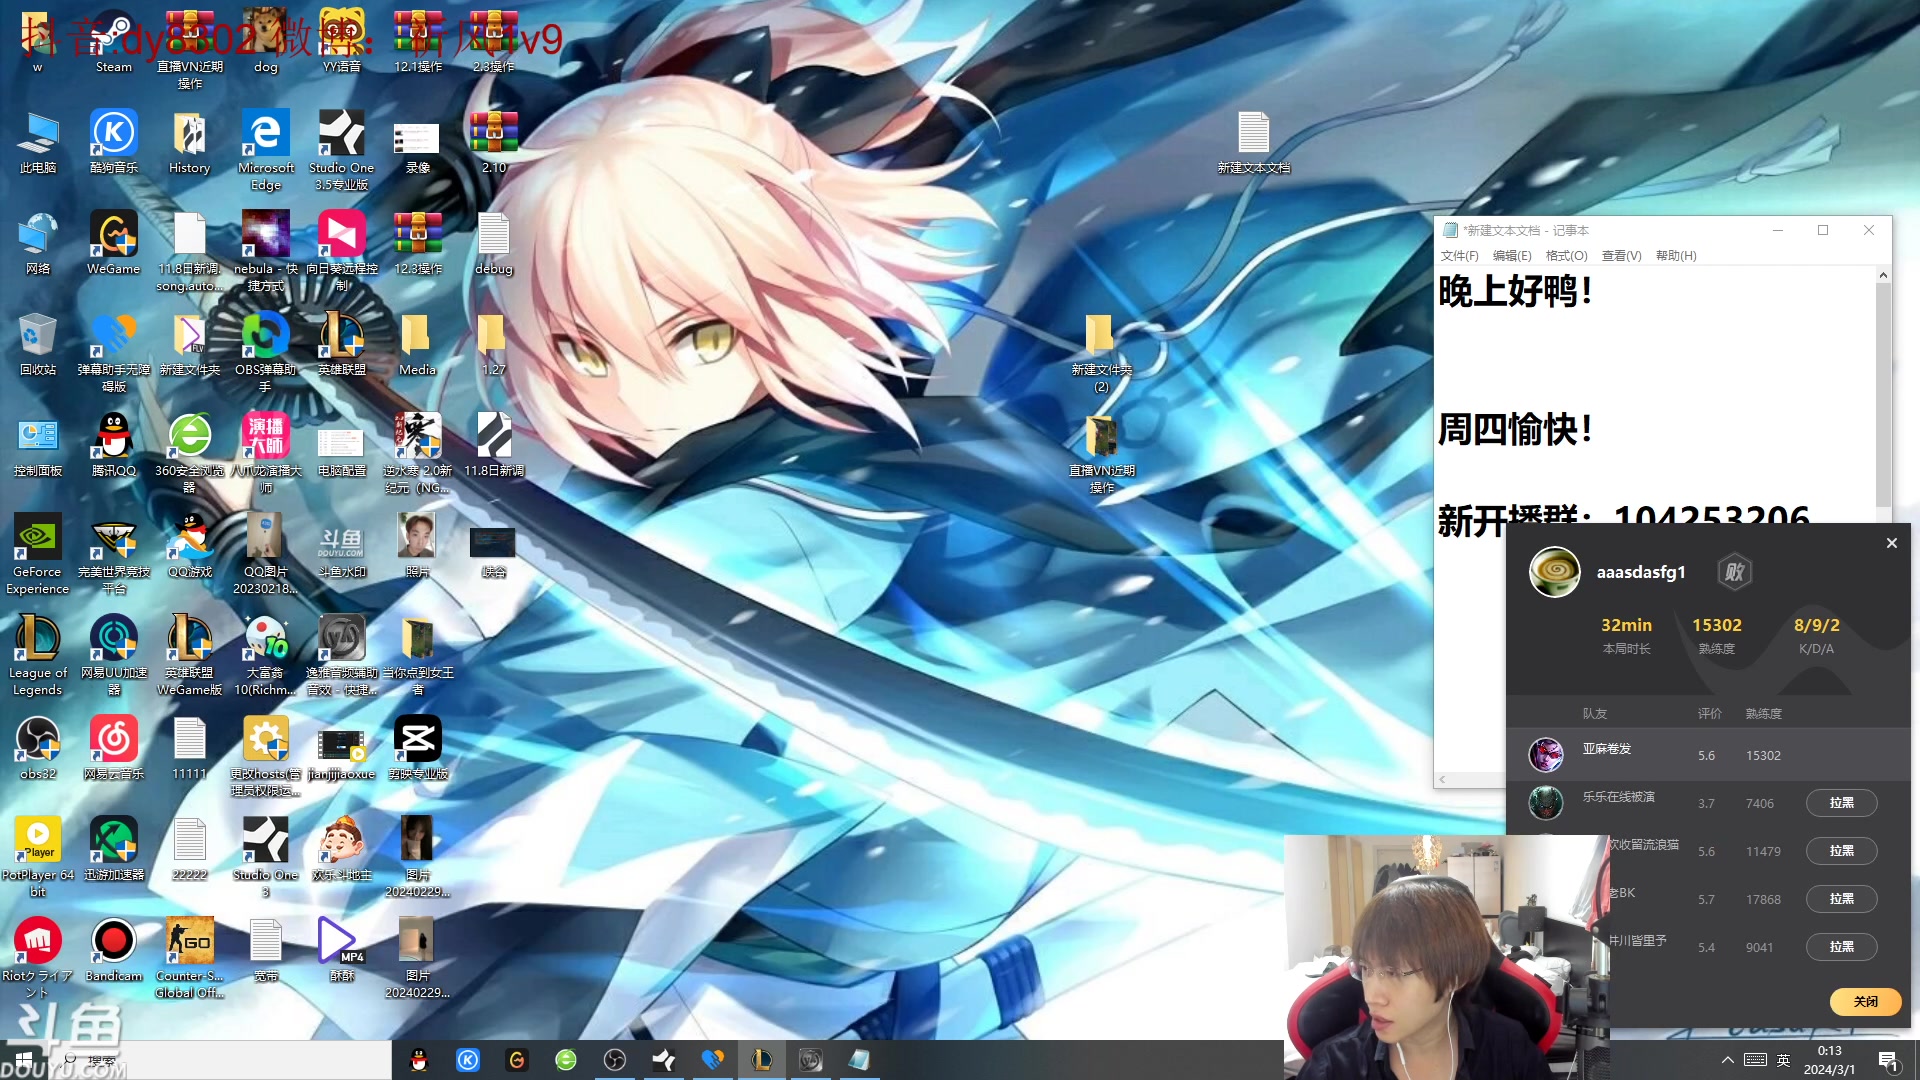This screenshot has height=1080, width=1920.
Task: Open PotPlayer 64 bit desktop shortcut
Action: pos(37,856)
